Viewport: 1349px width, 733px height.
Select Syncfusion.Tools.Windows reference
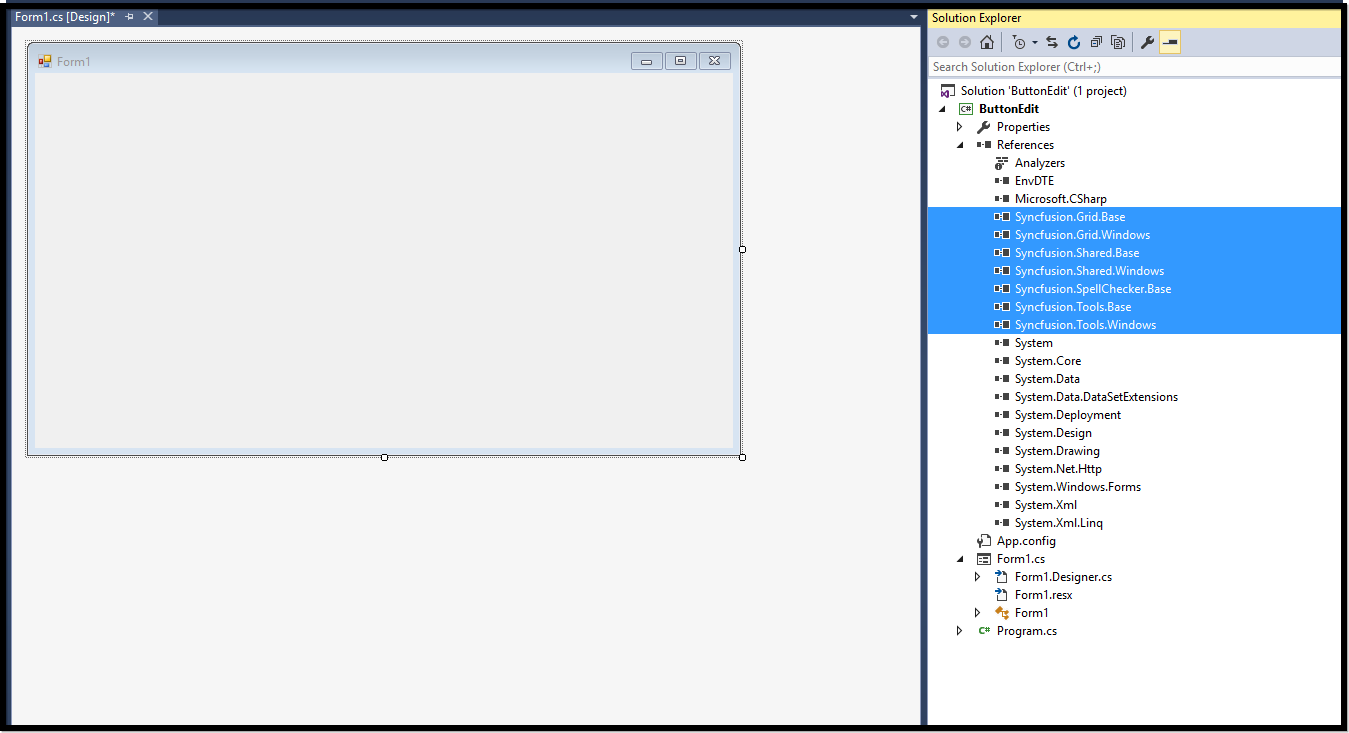pos(1085,325)
